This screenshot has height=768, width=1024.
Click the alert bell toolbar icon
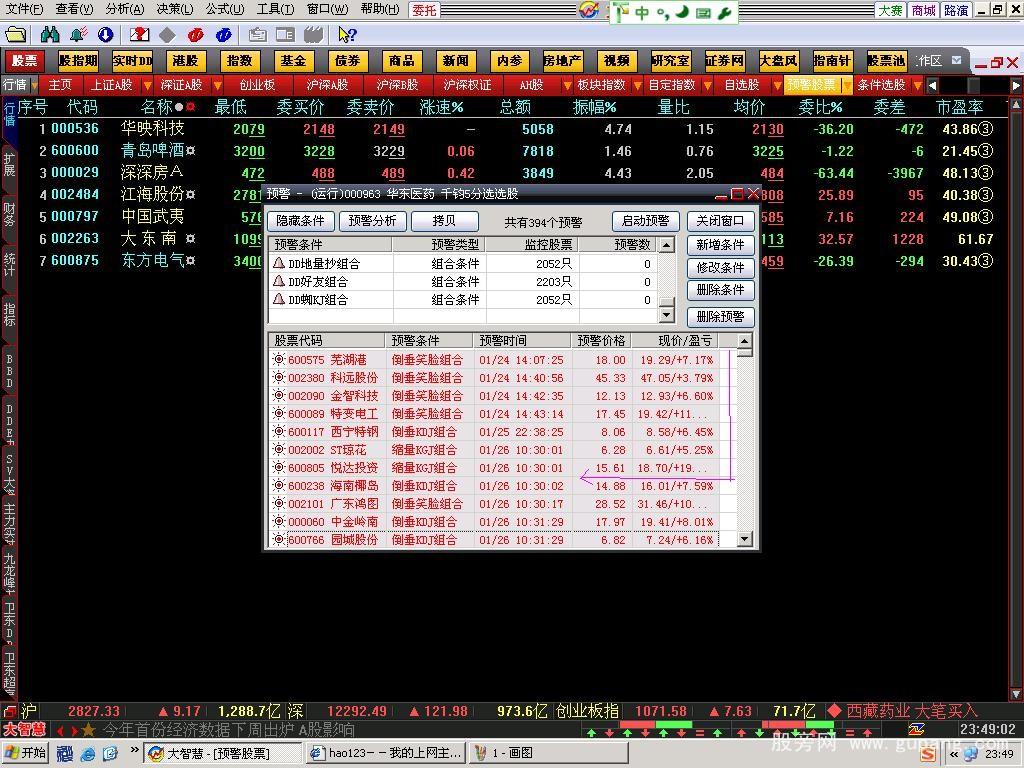[78, 35]
